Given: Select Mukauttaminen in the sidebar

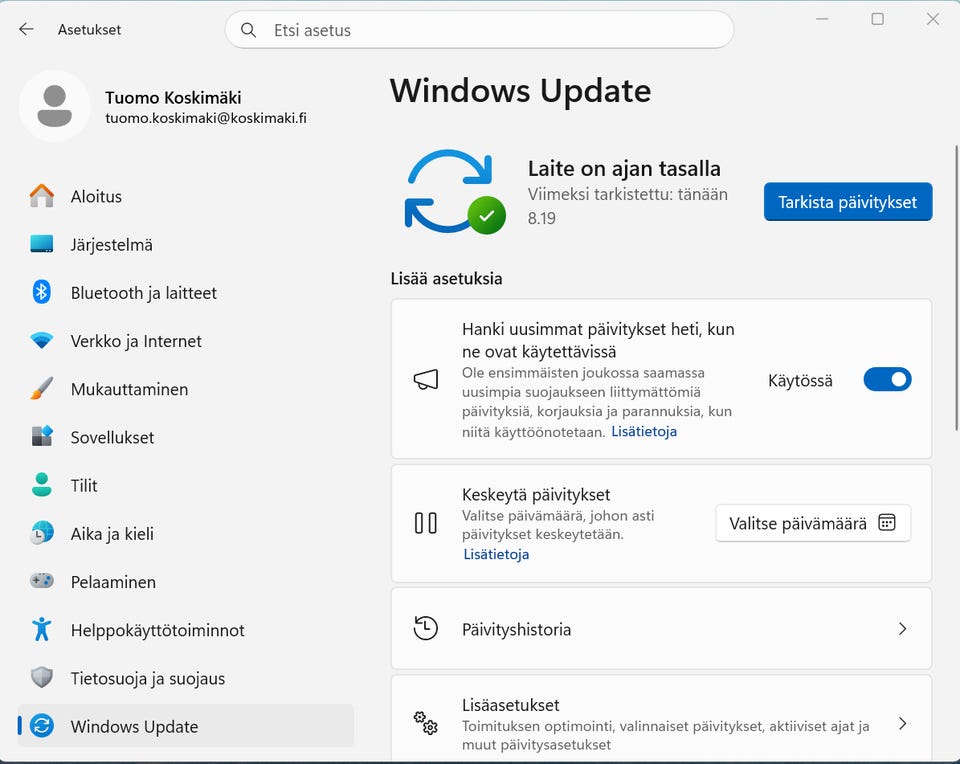Looking at the screenshot, I should tap(186, 389).
